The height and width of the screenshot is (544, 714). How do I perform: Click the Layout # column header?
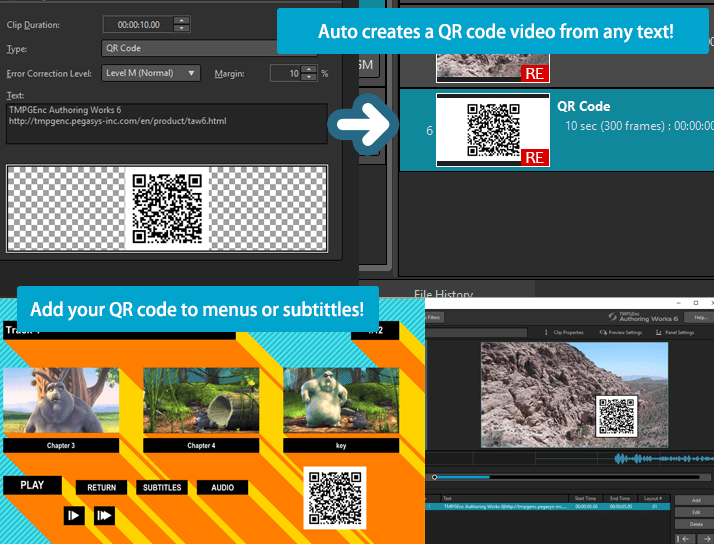pos(653,498)
